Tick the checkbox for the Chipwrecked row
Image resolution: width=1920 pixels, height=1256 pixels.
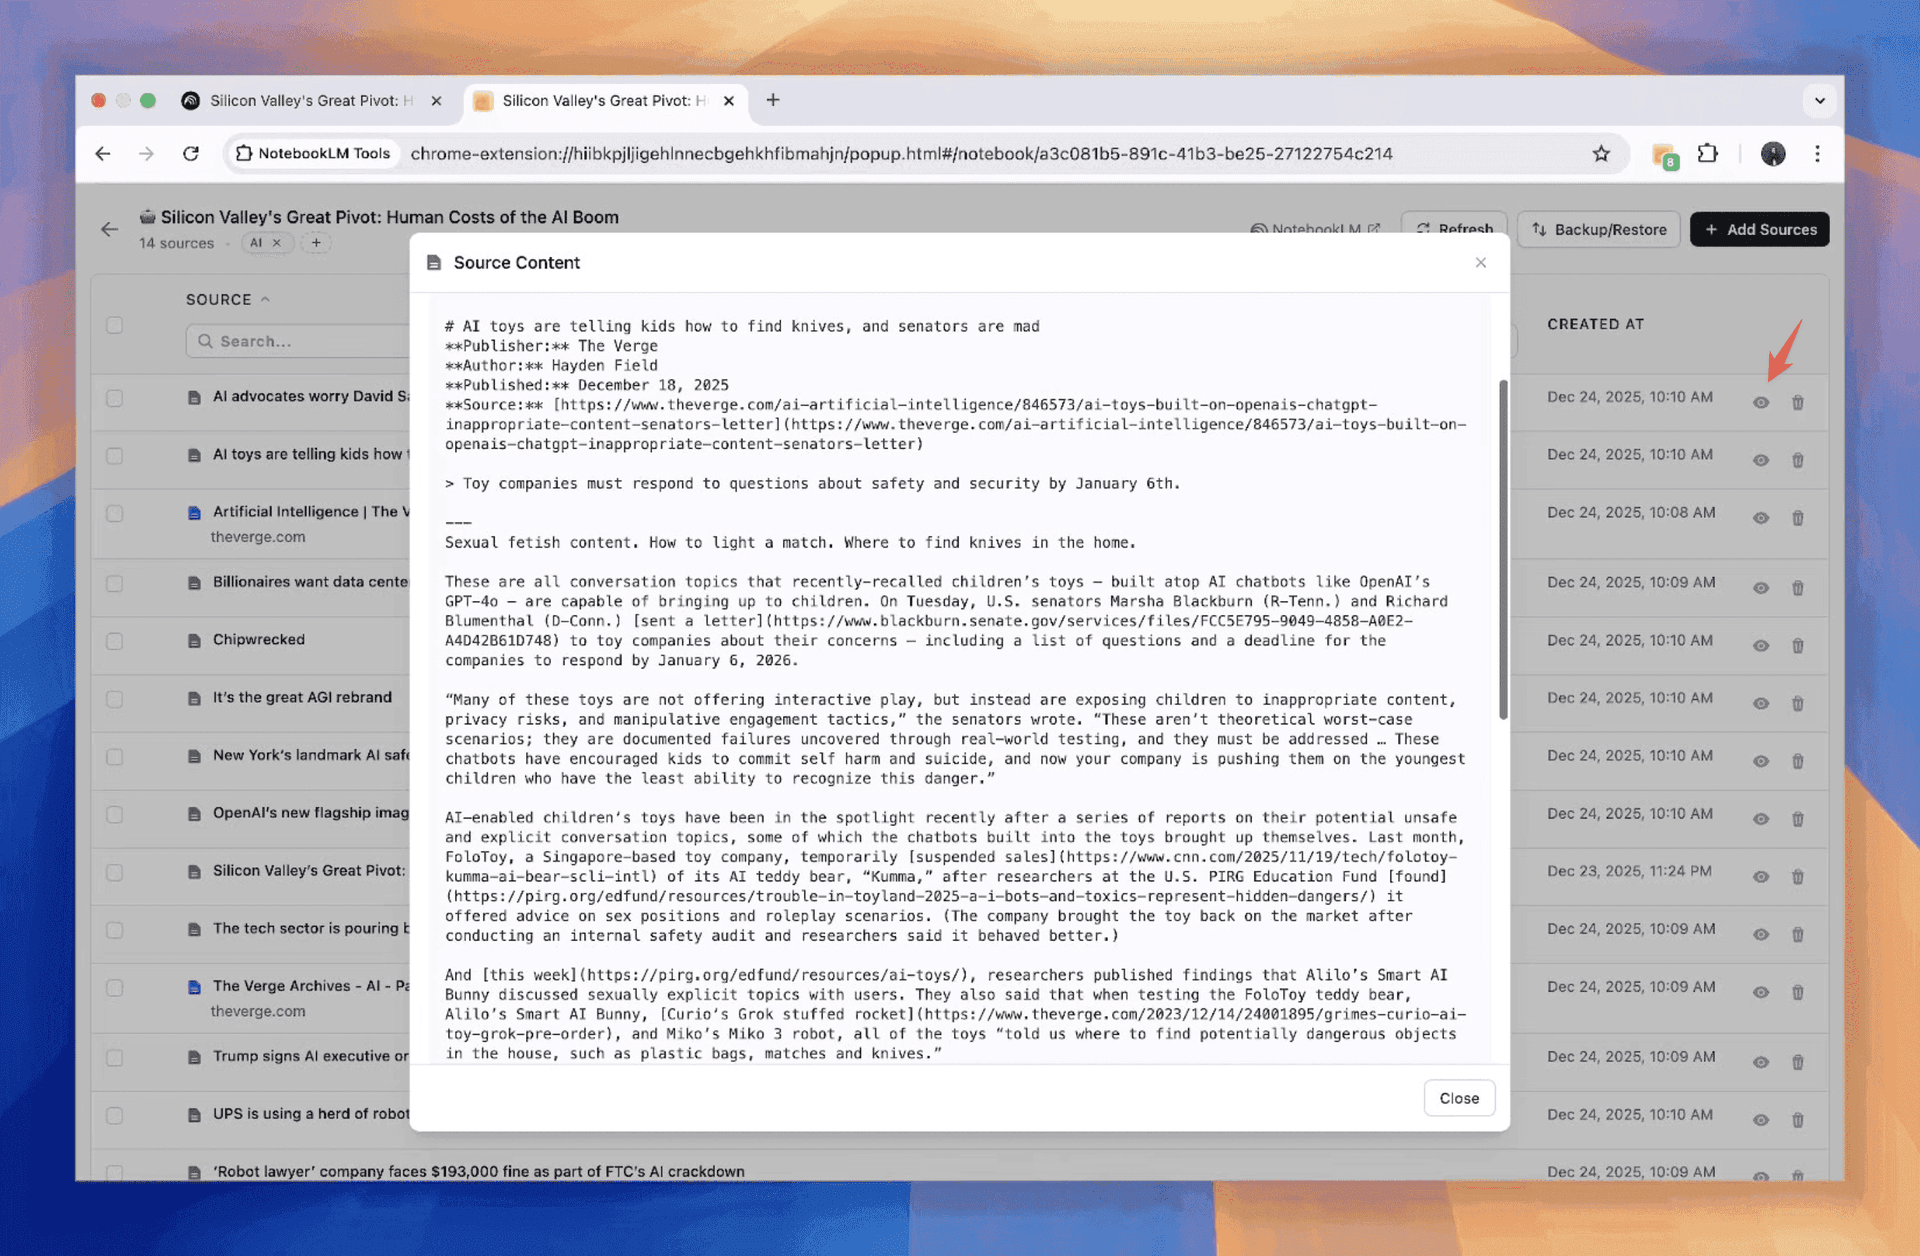(115, 641)
